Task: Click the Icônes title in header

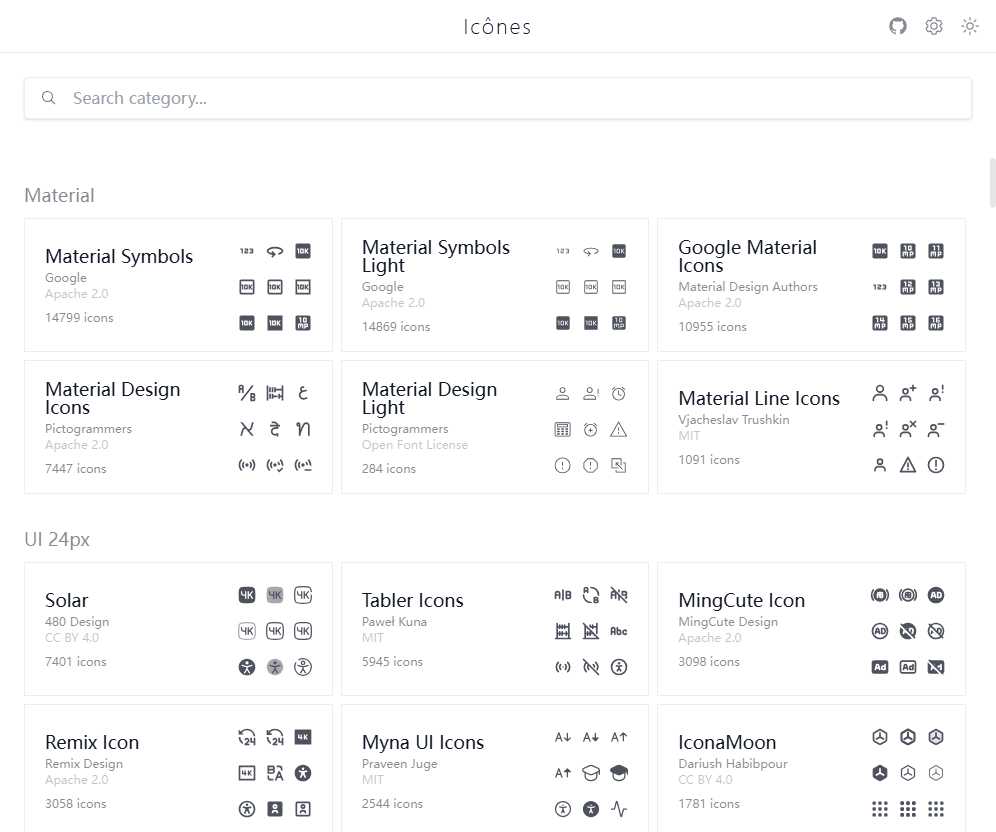Action: pyautogui.click(x=497, y=27)
